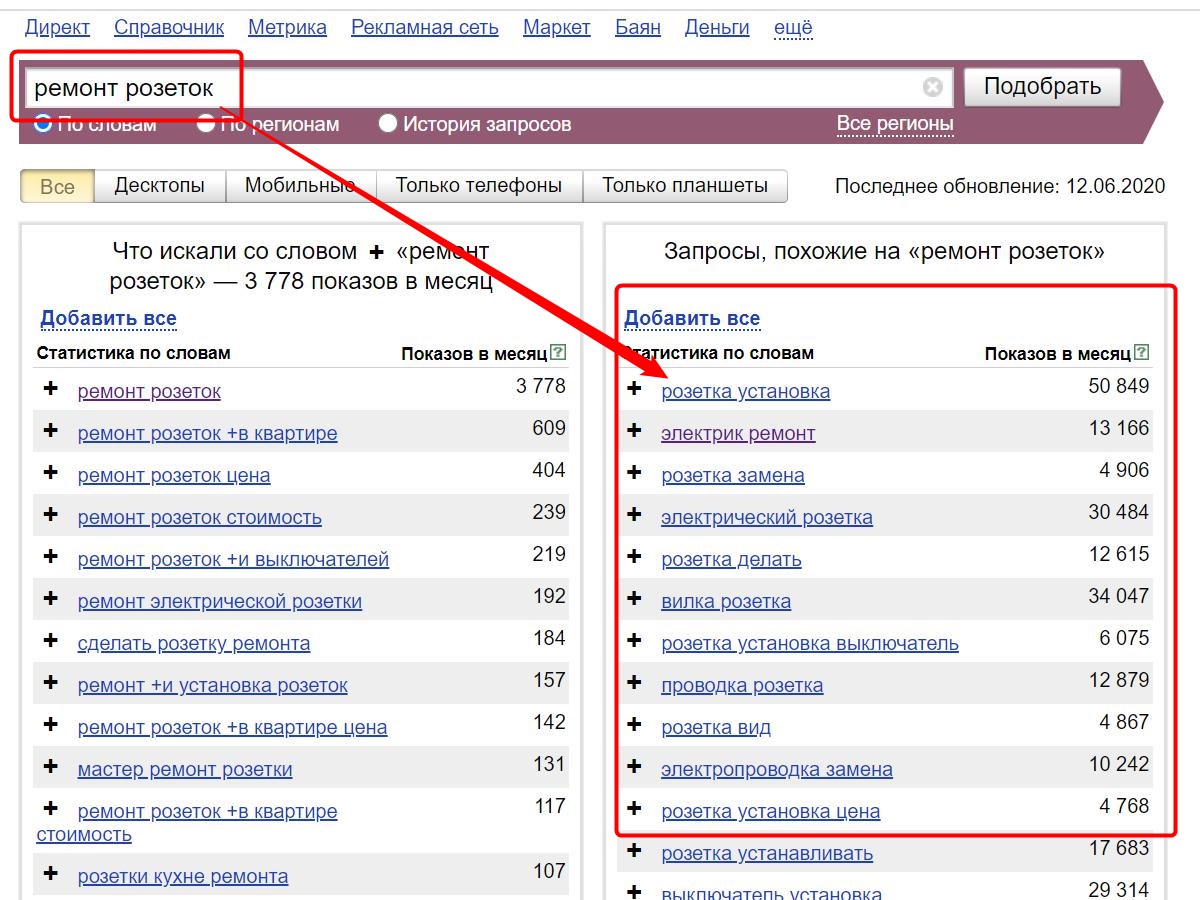This screenshot has width=1200, height=900.
Task: Open the 'электропроводка замена' query link
Action: (x=777, y=769)
